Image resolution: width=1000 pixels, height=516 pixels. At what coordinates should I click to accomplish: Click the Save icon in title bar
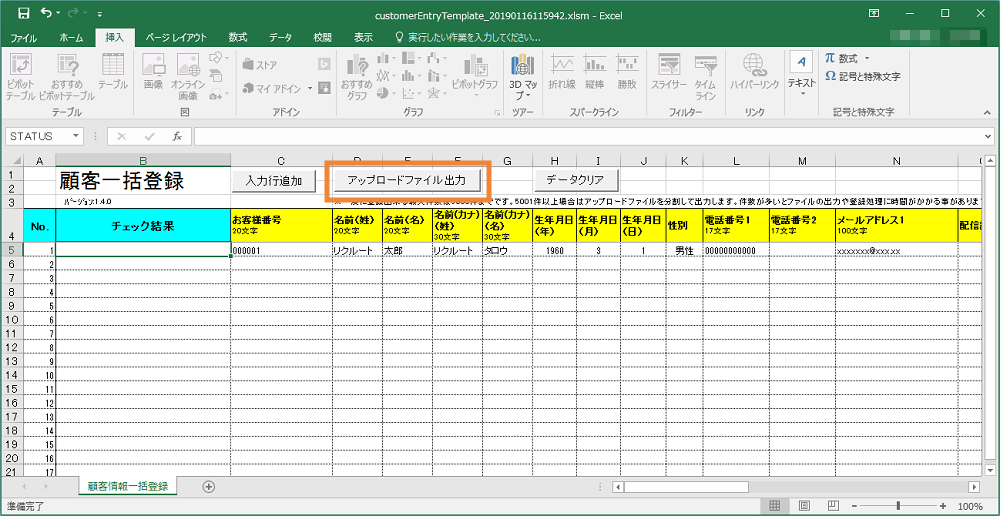(x=24, y=13)
